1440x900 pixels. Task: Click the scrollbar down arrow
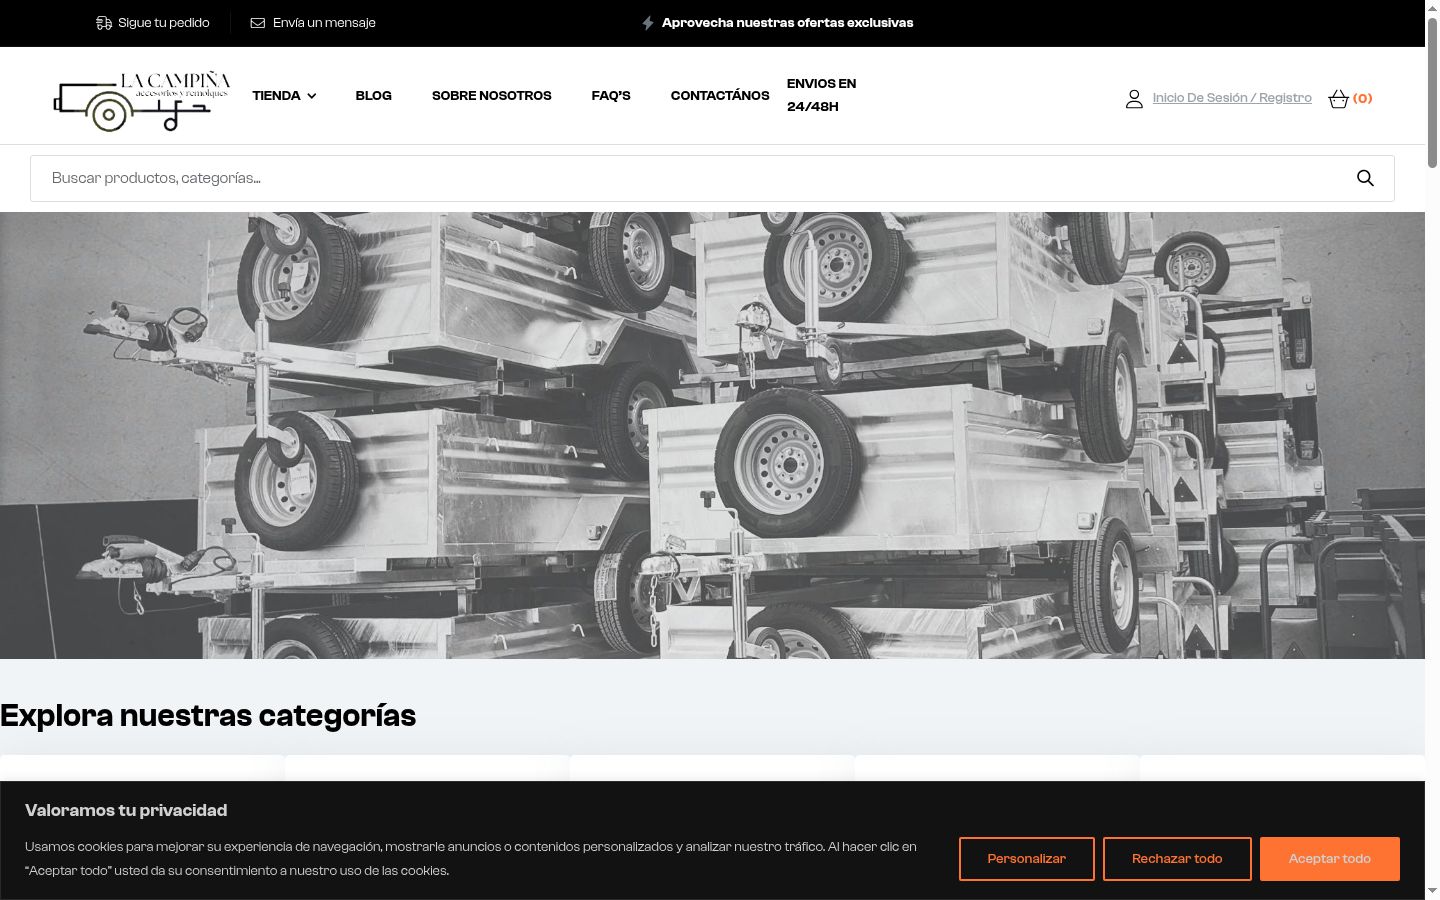1432,890
